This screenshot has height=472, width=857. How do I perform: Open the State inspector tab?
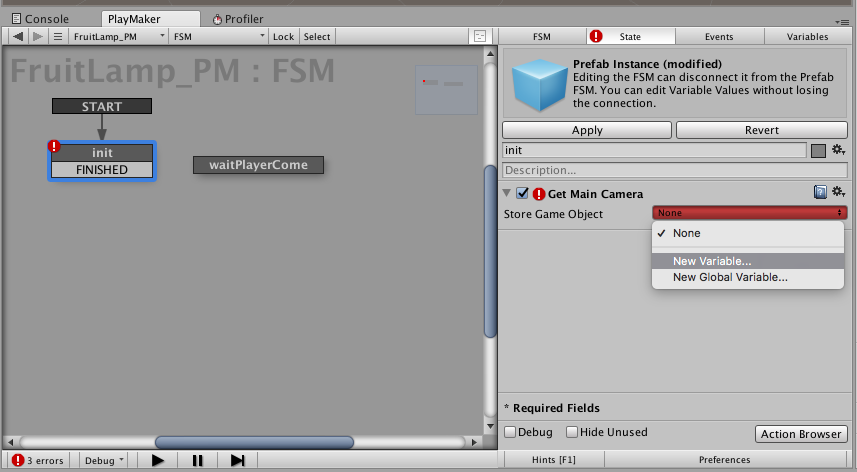coord(630,37)
